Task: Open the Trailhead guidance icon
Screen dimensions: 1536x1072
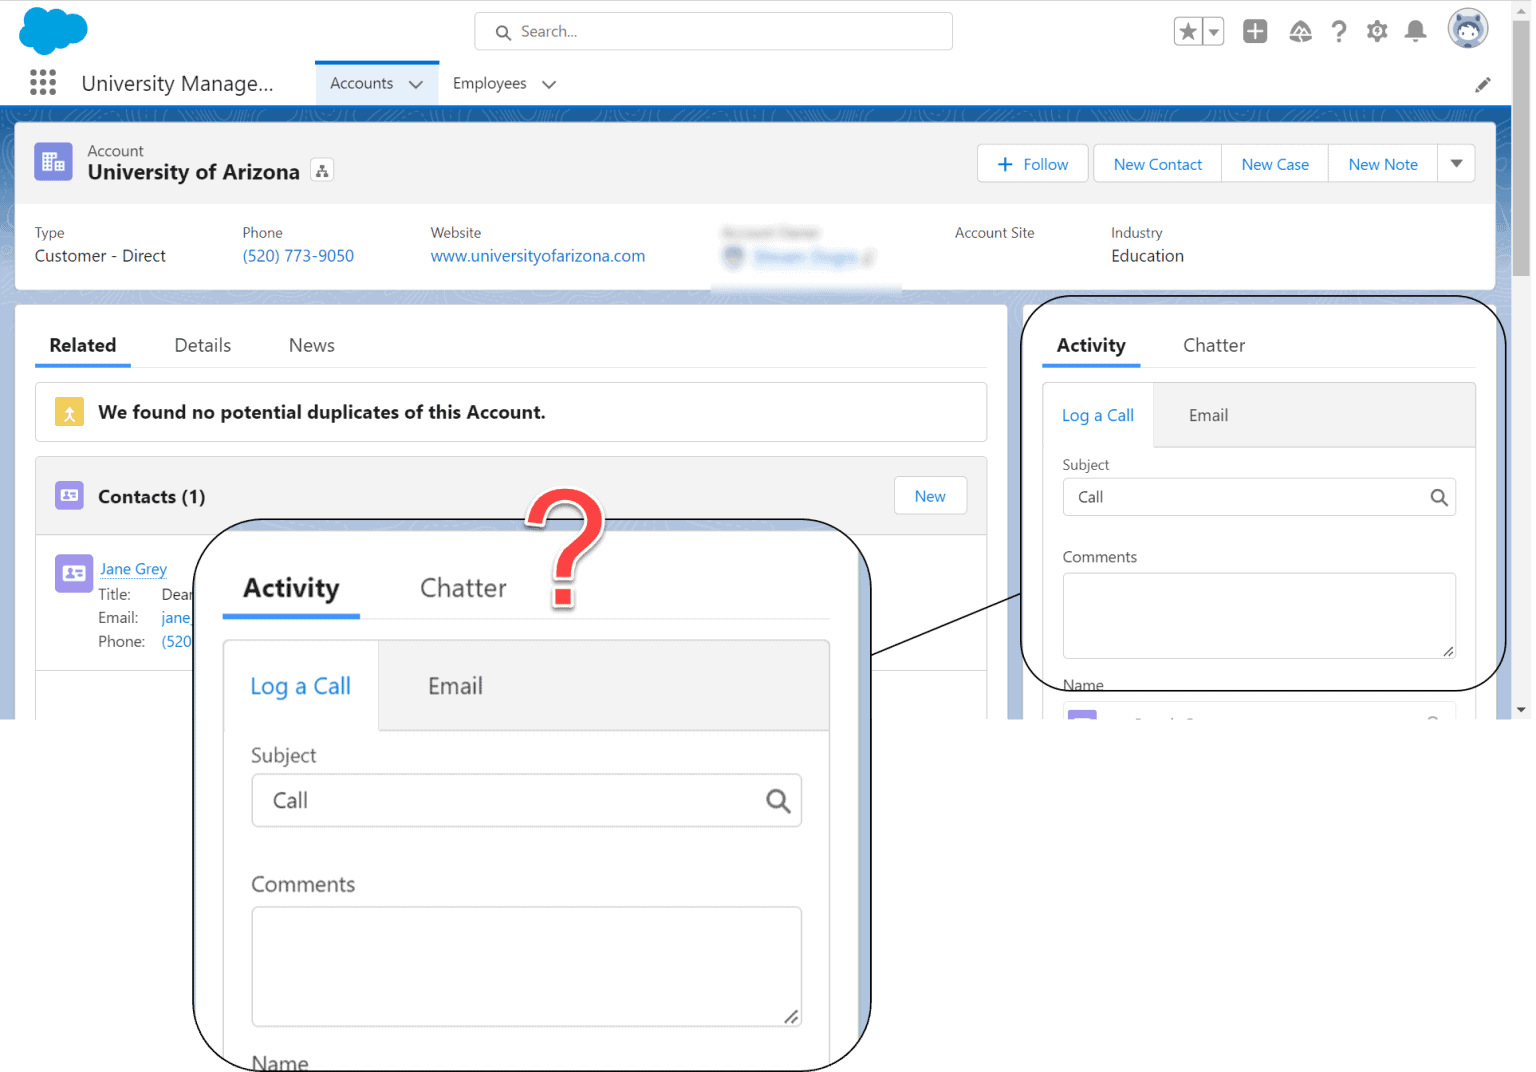Action: click(x=1300, y=32)
